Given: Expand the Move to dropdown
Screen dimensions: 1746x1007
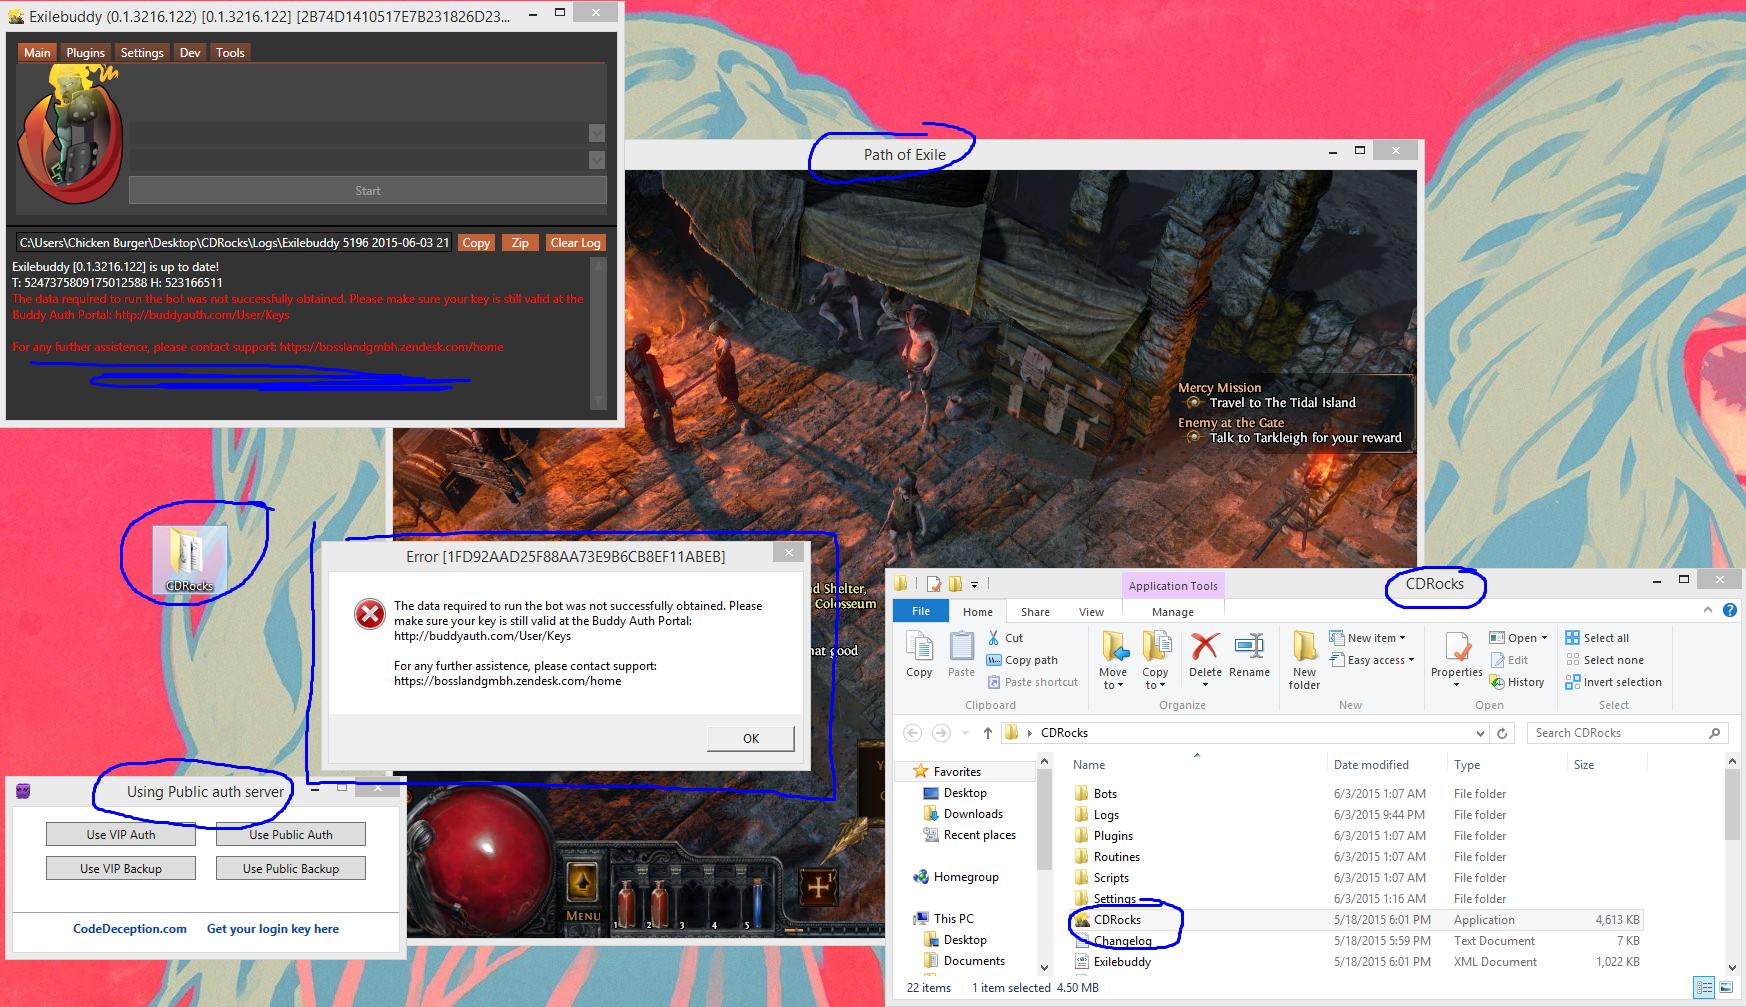Looking at the screenshot, I should (x=1113, y=684).
